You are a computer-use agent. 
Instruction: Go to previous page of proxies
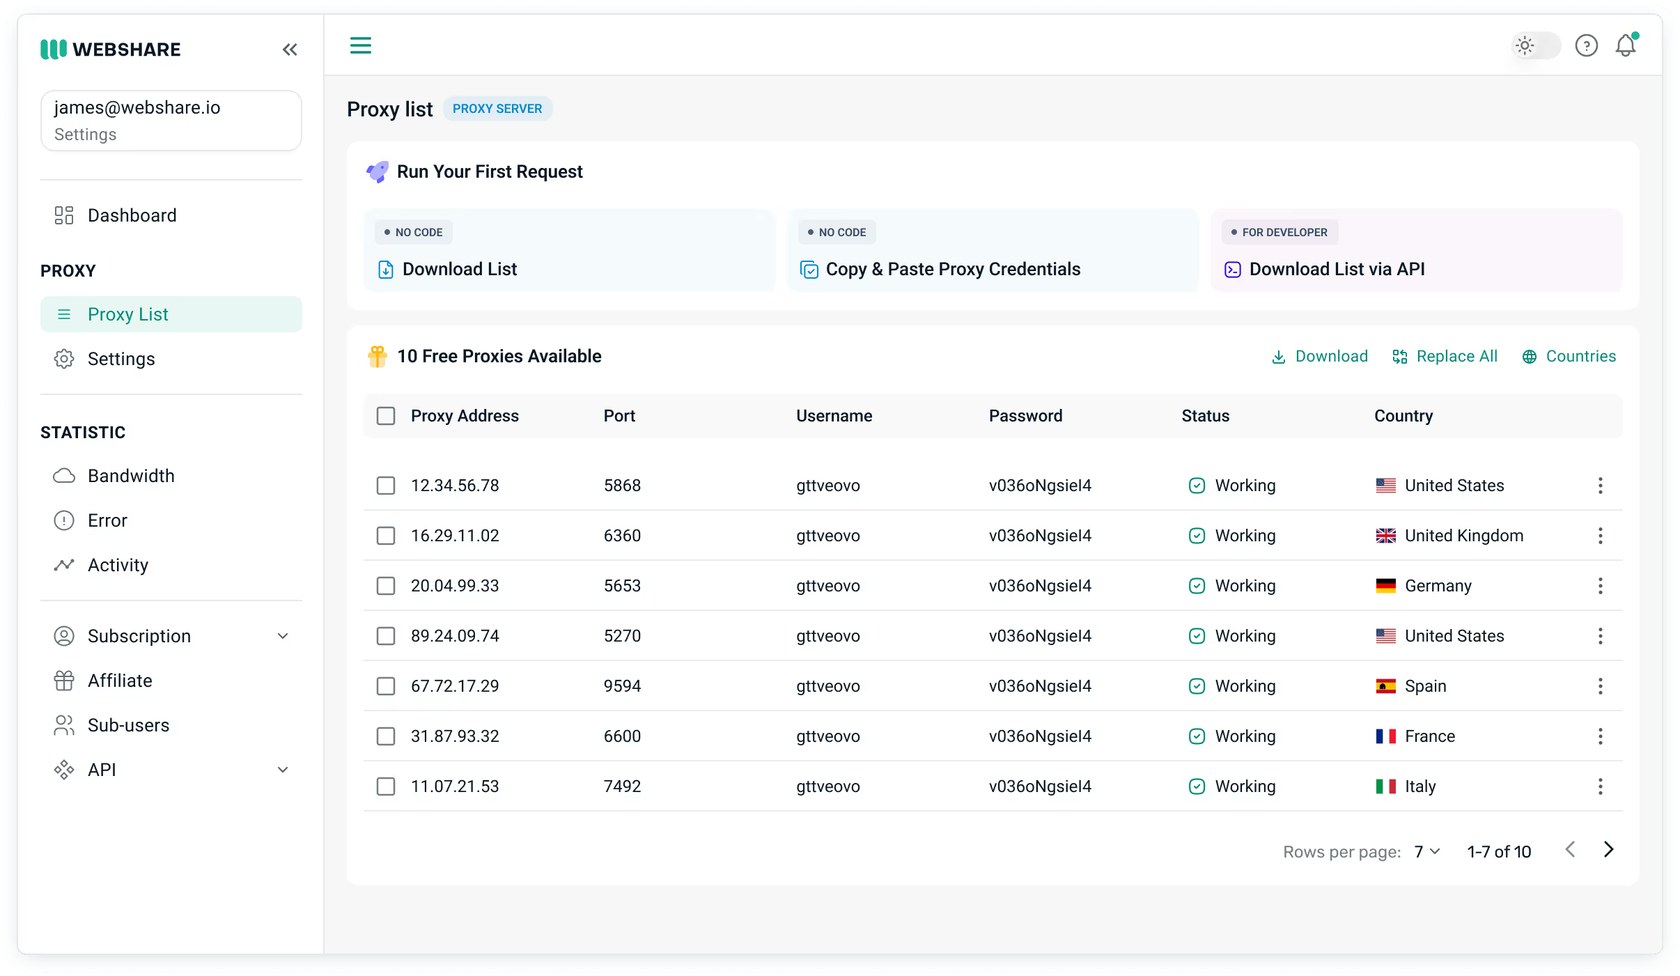tap(1570, 849)
